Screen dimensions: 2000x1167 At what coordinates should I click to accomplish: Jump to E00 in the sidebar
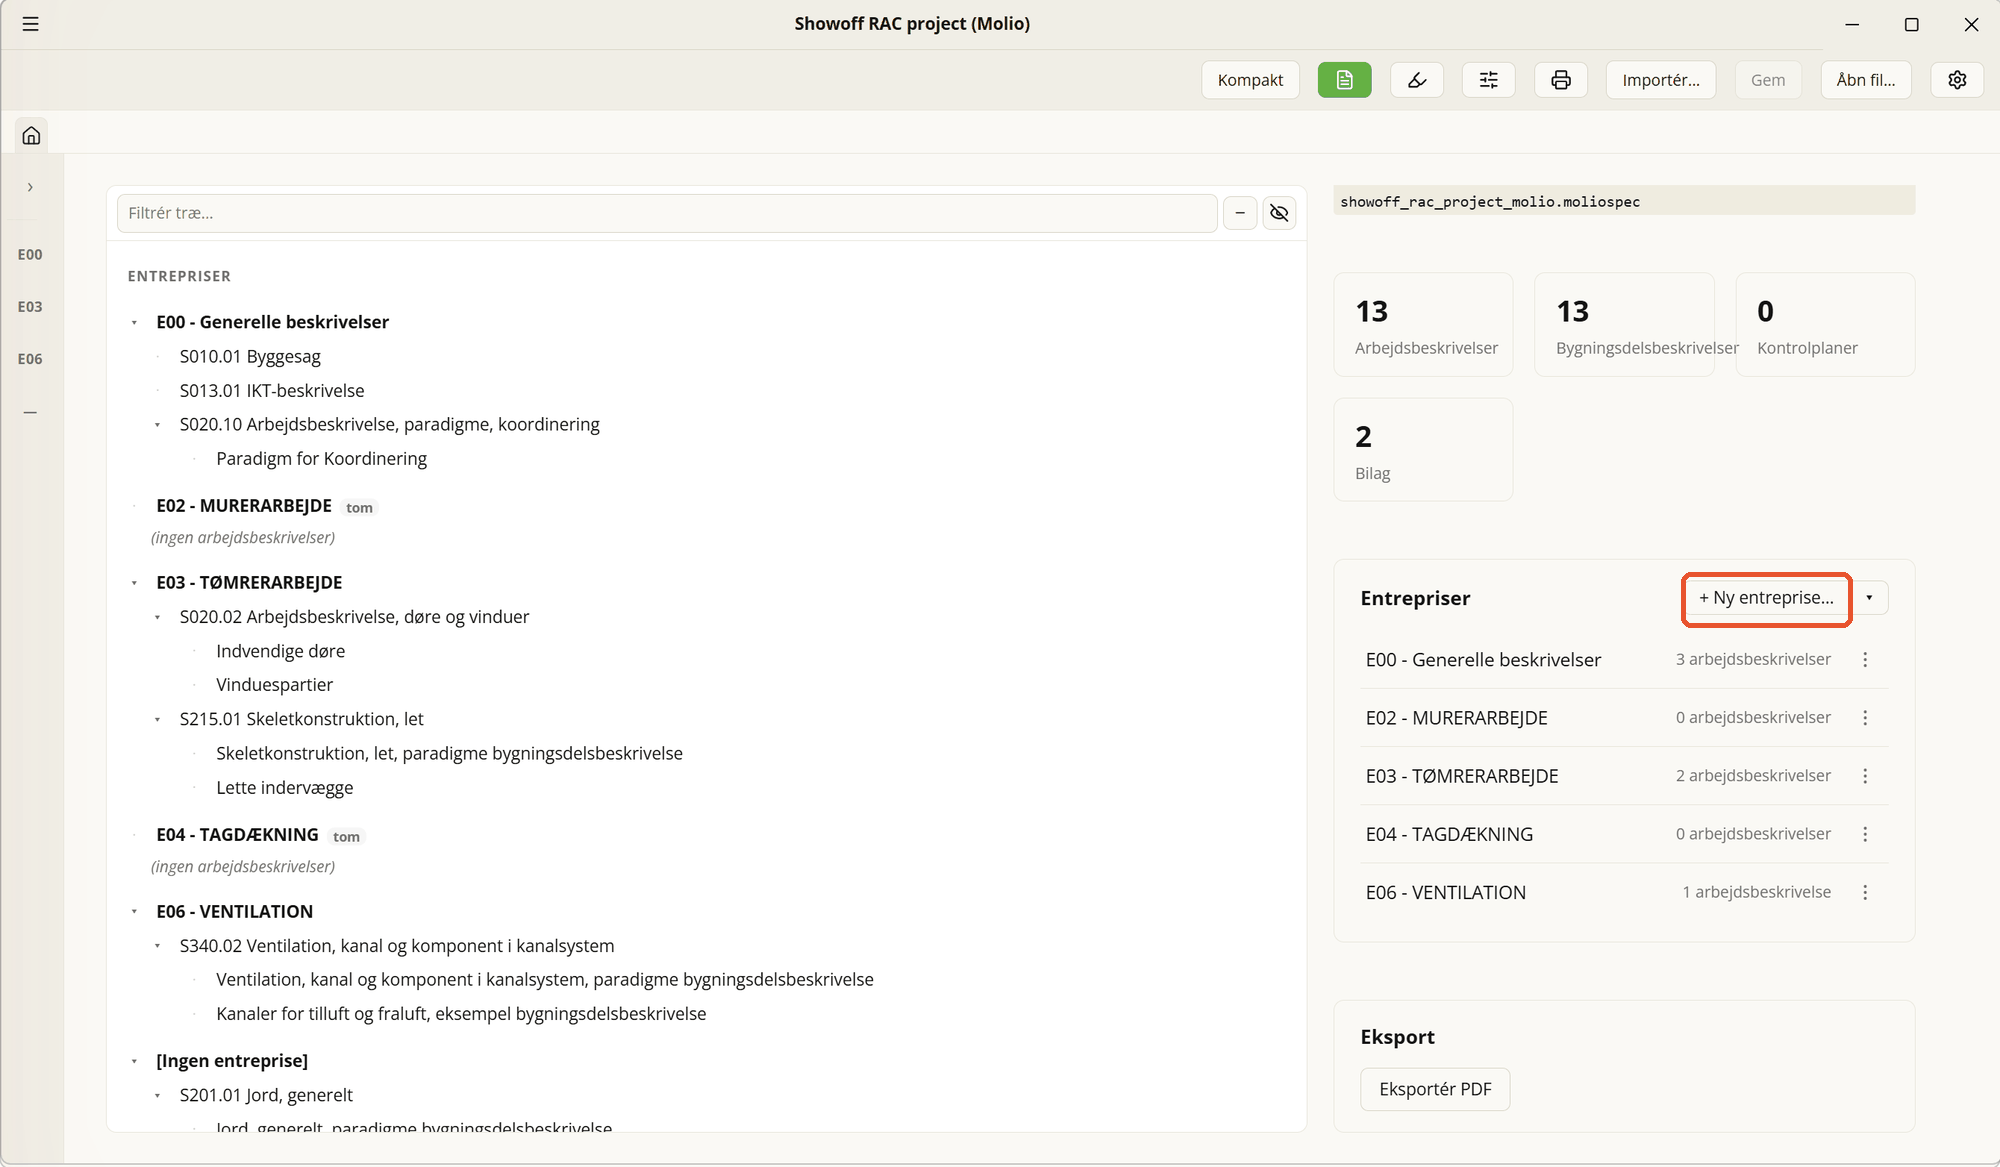pos(30,255)
